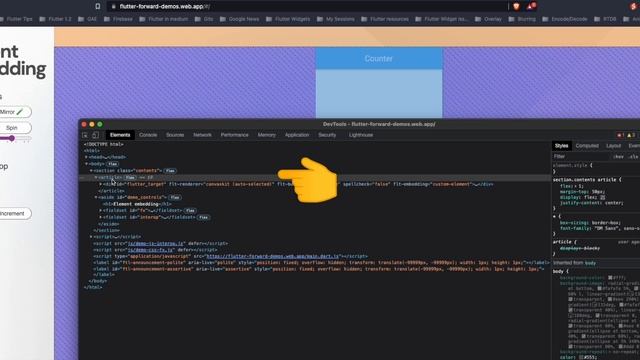Switch to the Performance tab
The height and width of the screenshot is (360, 640).
pos(234,135)
